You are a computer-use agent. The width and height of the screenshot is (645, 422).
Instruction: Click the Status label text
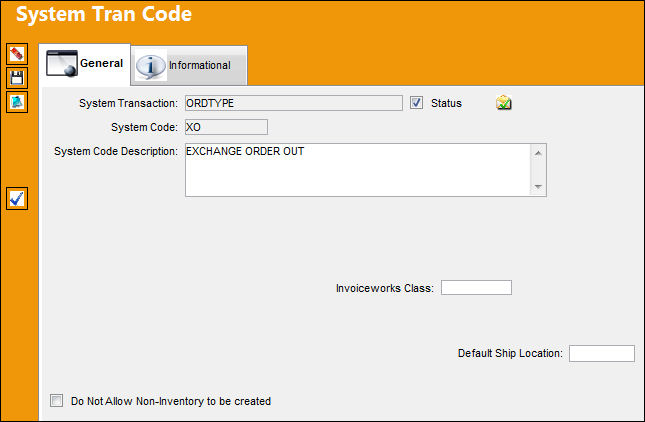(x=446, y=103)
